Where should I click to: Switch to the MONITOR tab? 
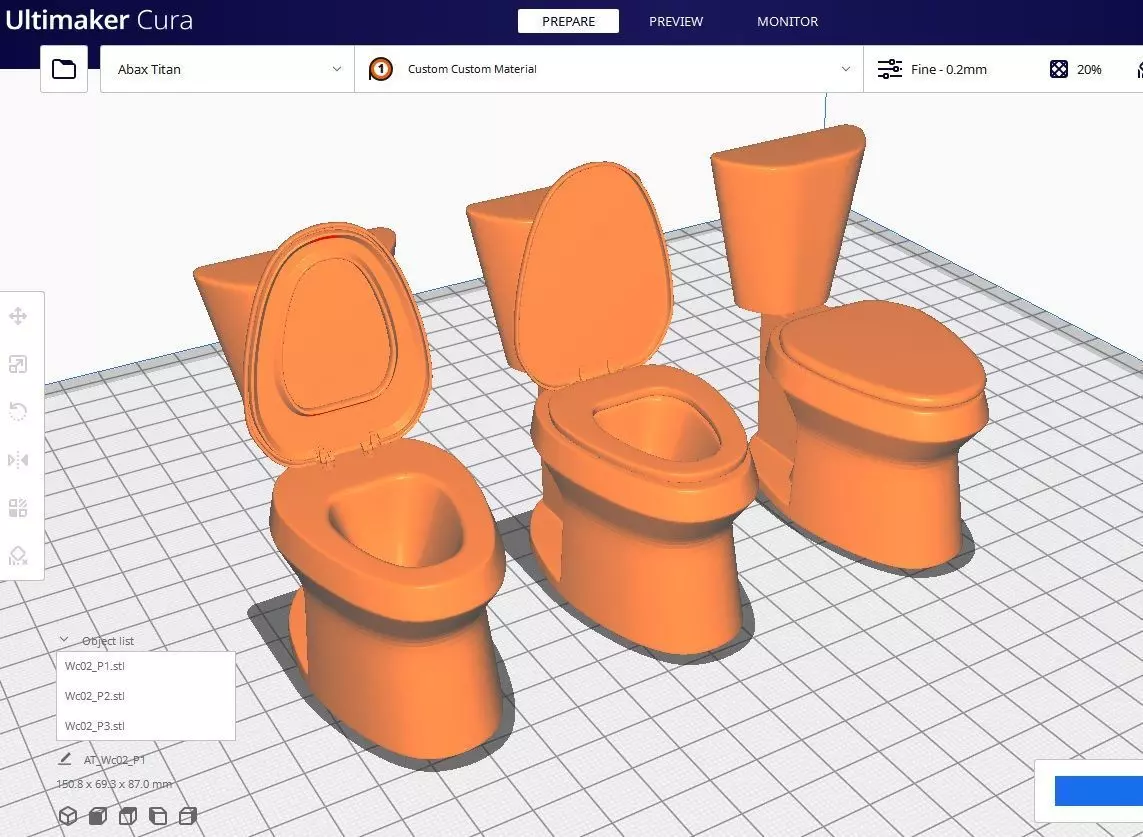tap(787, 21)
